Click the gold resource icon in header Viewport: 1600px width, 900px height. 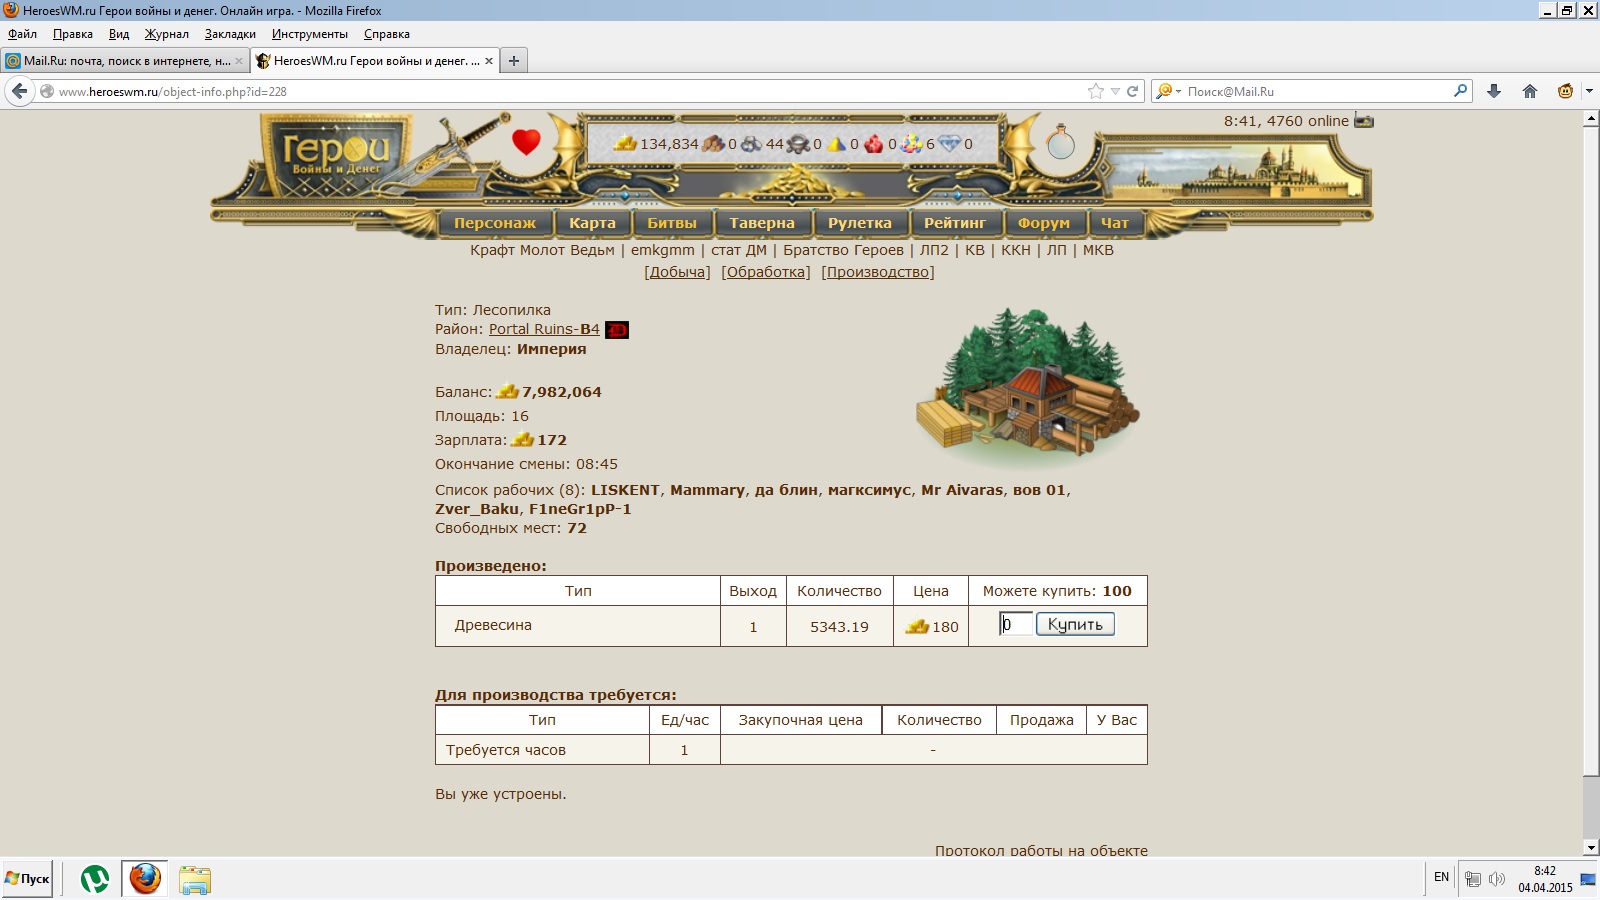pos(626,143)
